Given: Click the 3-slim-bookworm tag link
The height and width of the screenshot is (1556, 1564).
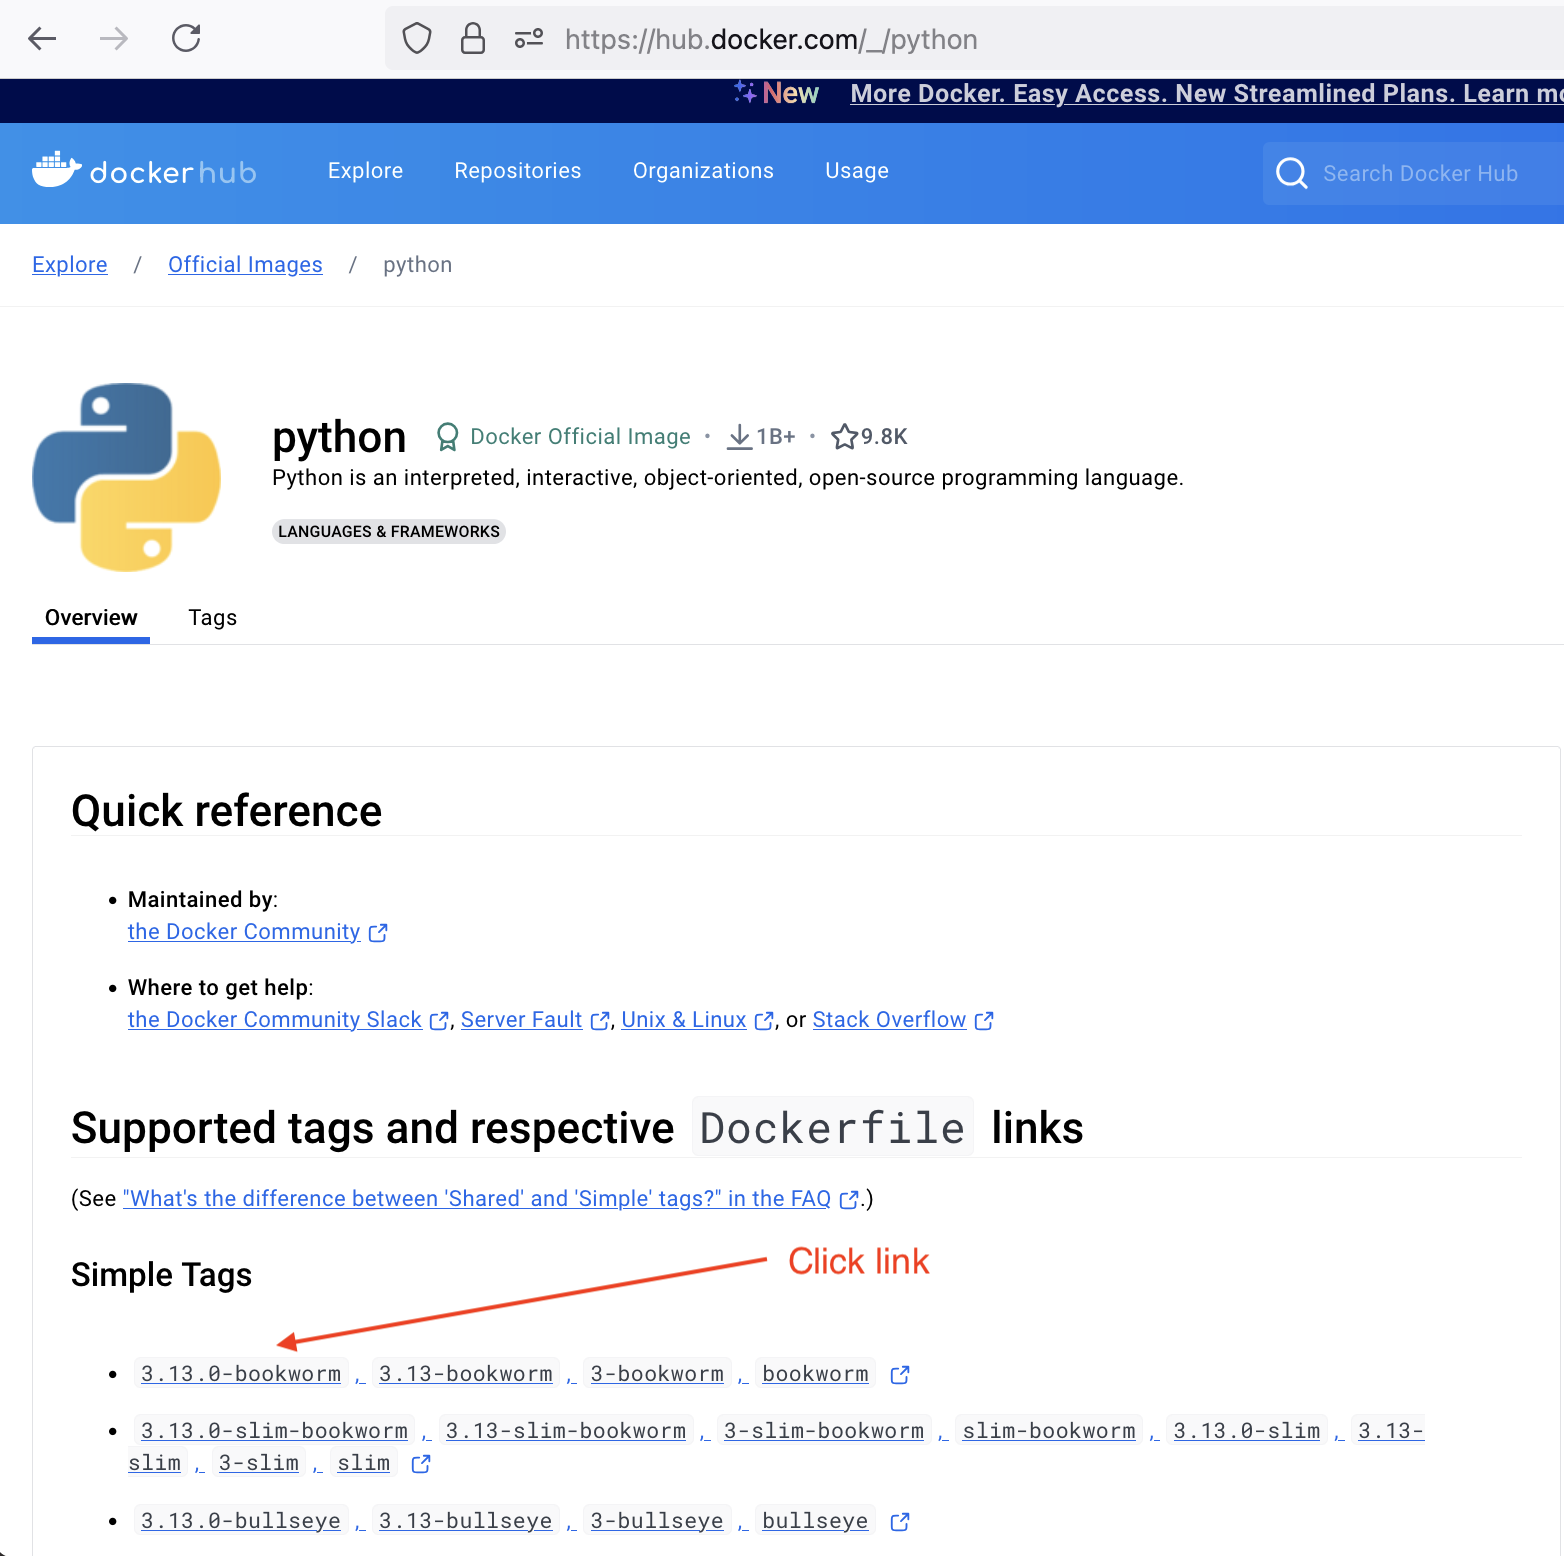Looking at the screenshot, I should (824, 1431).
